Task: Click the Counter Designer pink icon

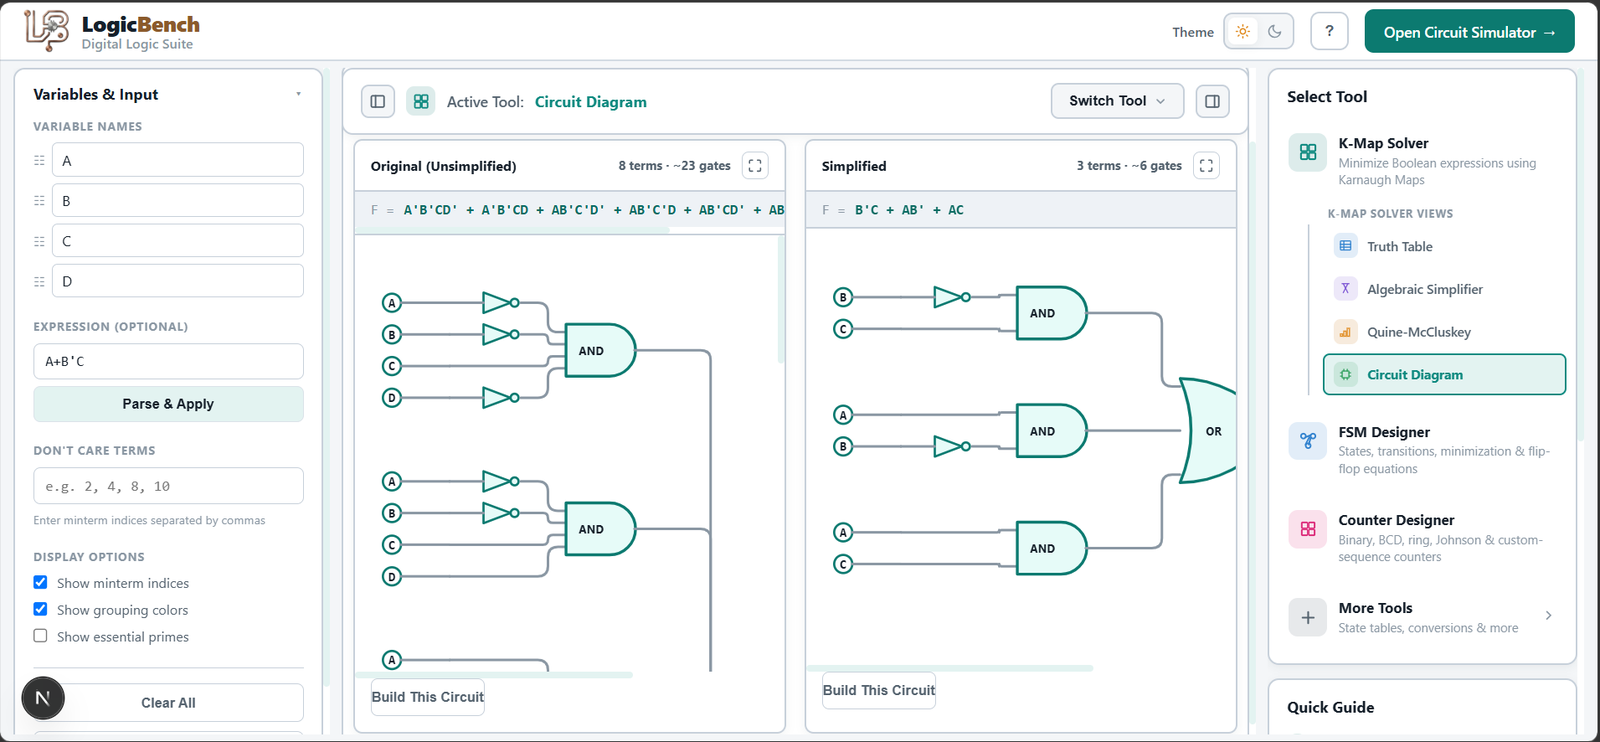Action: 1307,529
